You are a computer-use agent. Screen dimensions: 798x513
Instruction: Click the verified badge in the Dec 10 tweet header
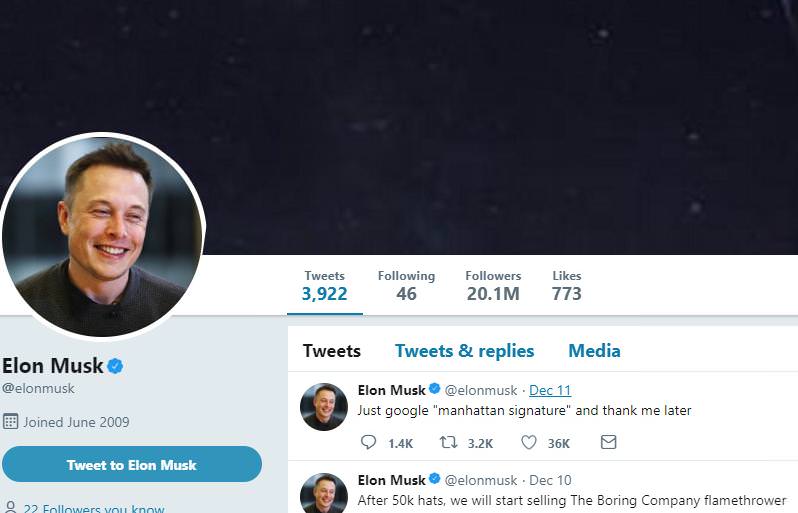[435, 478]
